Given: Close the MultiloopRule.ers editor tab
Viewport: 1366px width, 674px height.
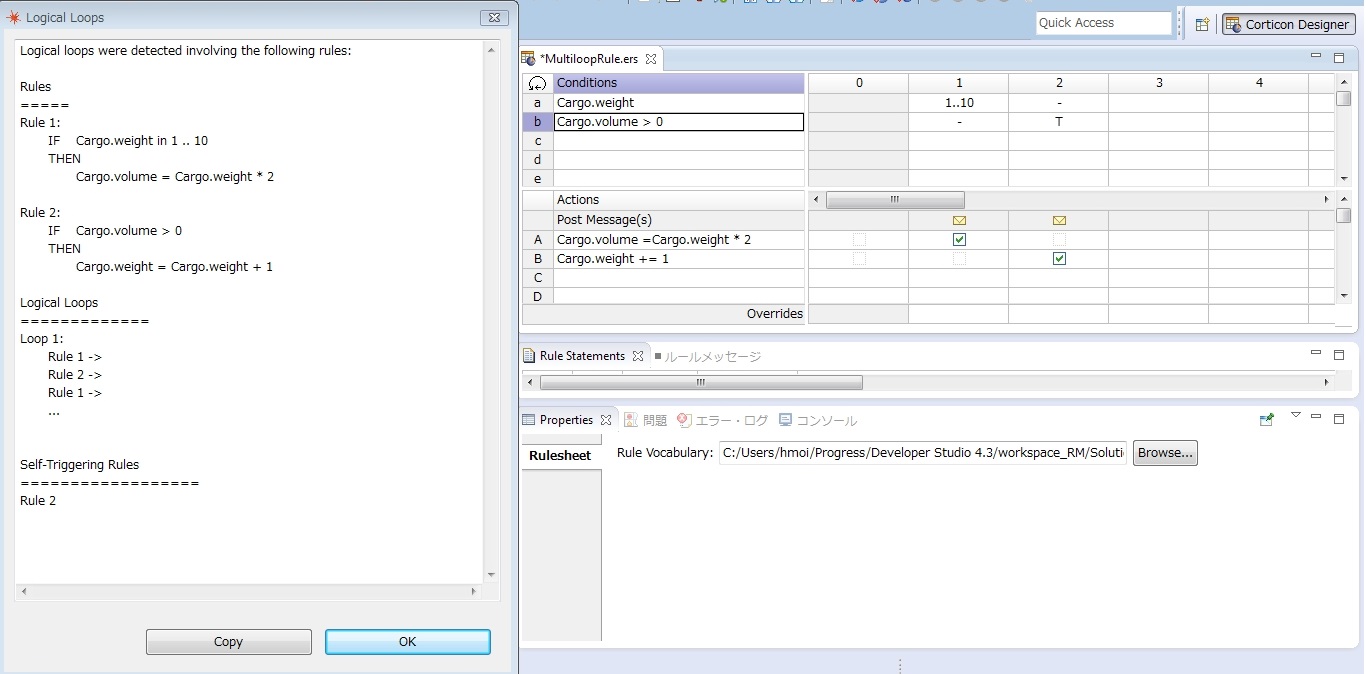Looking at the screenshot, I should [x=651, y=59].
